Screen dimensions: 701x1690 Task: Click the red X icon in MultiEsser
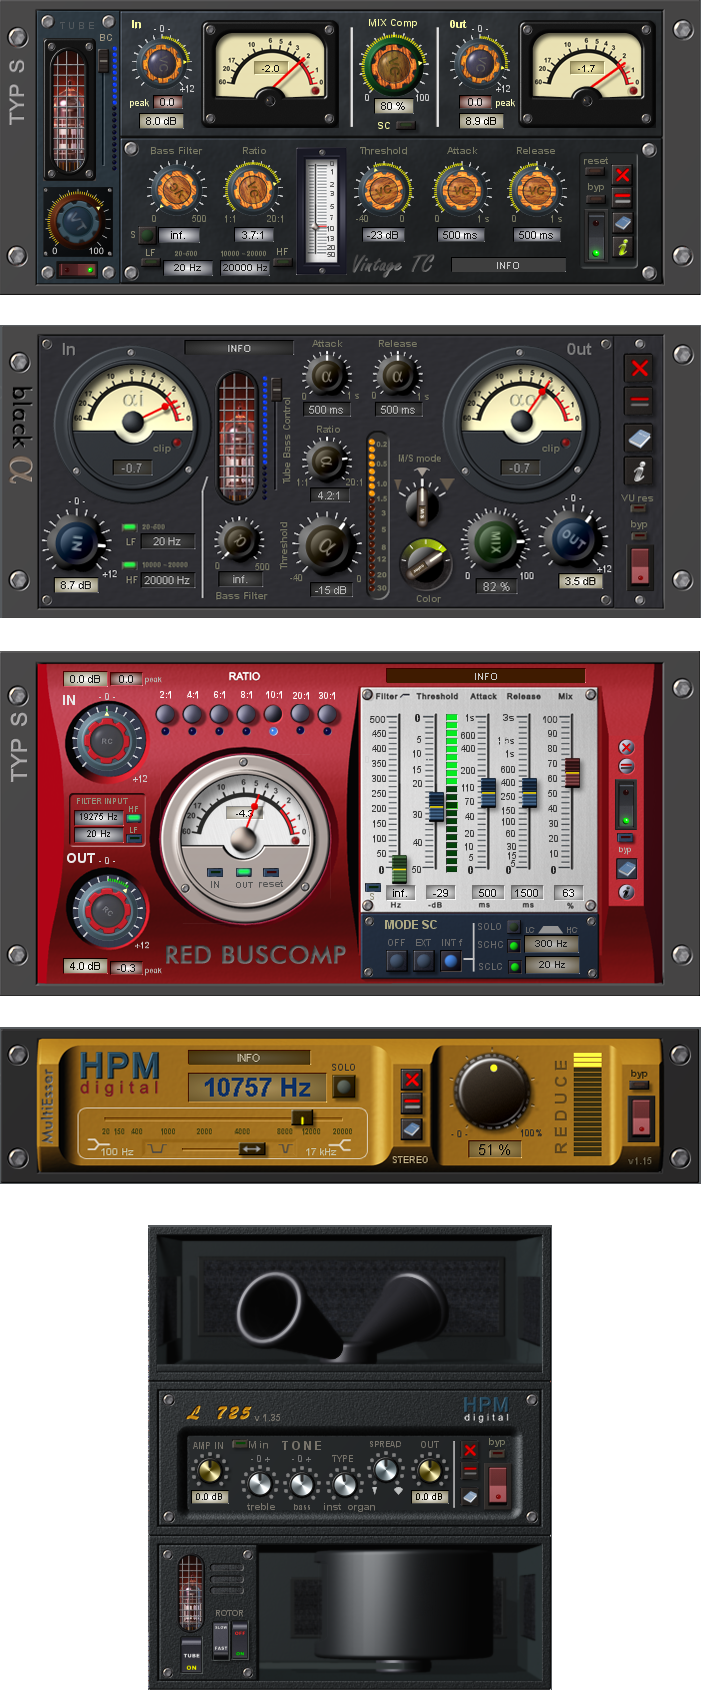[x=412, y=1079]
